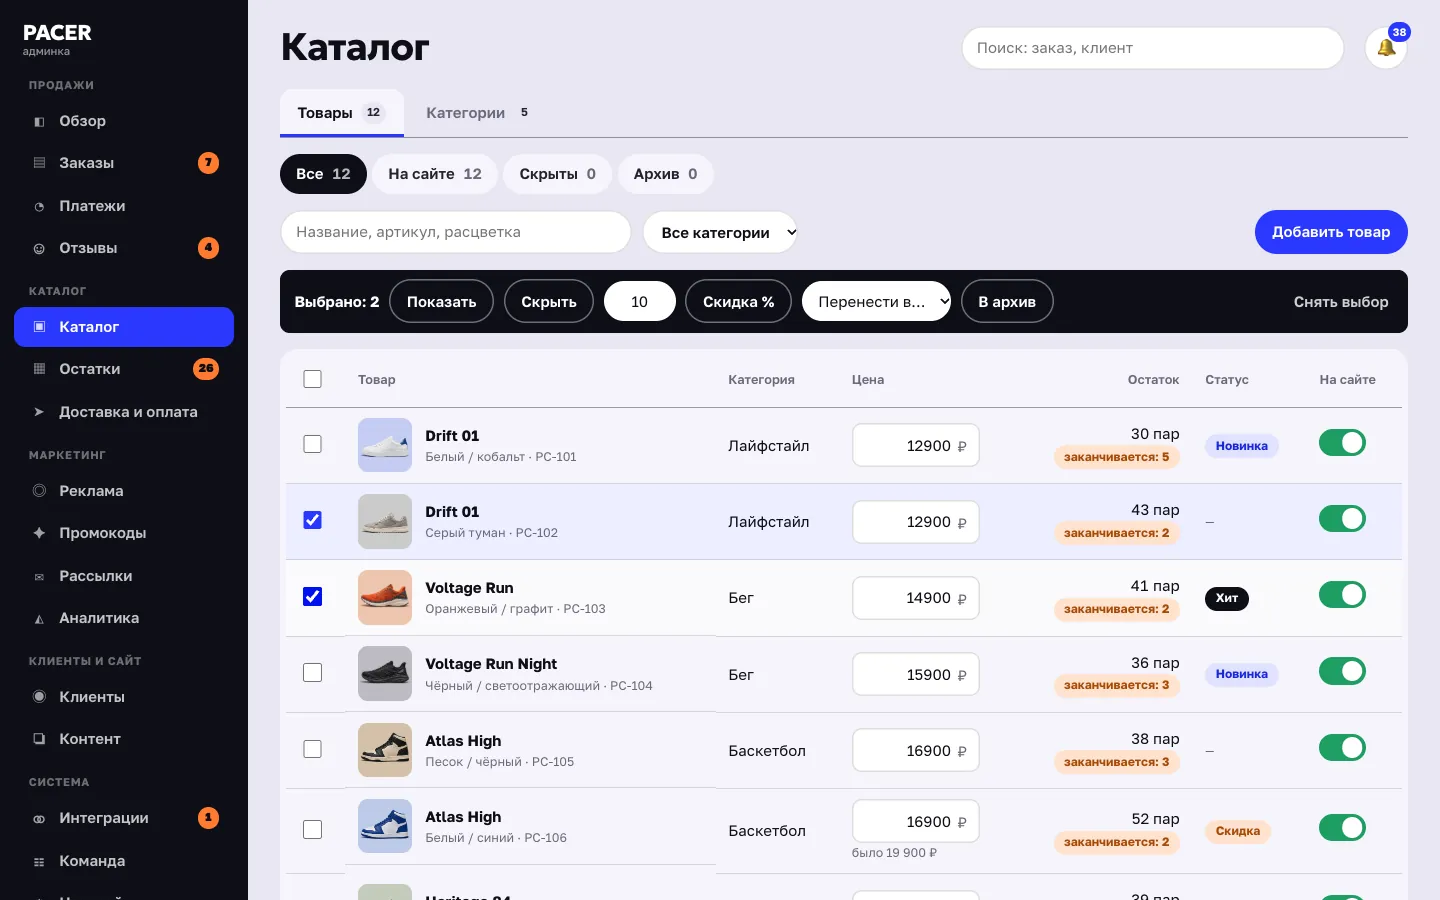Check the Voltage Run Night row checkbox

pos(312,673)
